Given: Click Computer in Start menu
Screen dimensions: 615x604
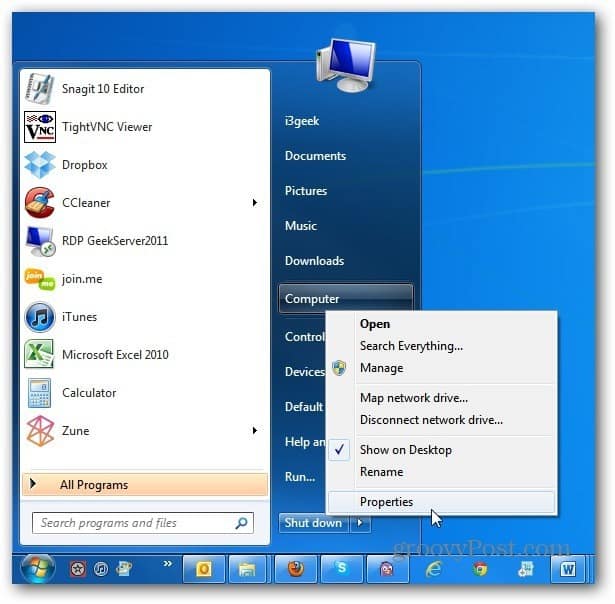Looking at the screenshot, I should [x=346, y=298].
